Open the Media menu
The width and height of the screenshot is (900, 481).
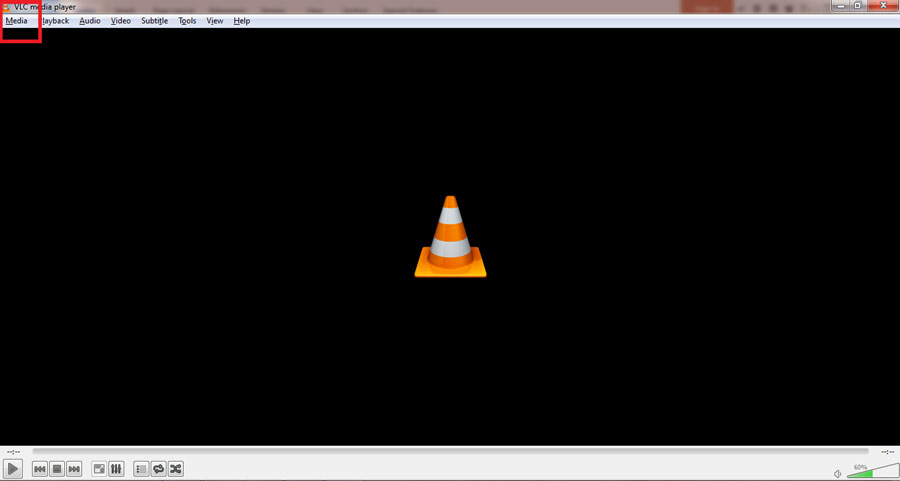pyautogui.click(x=17, y=21)
